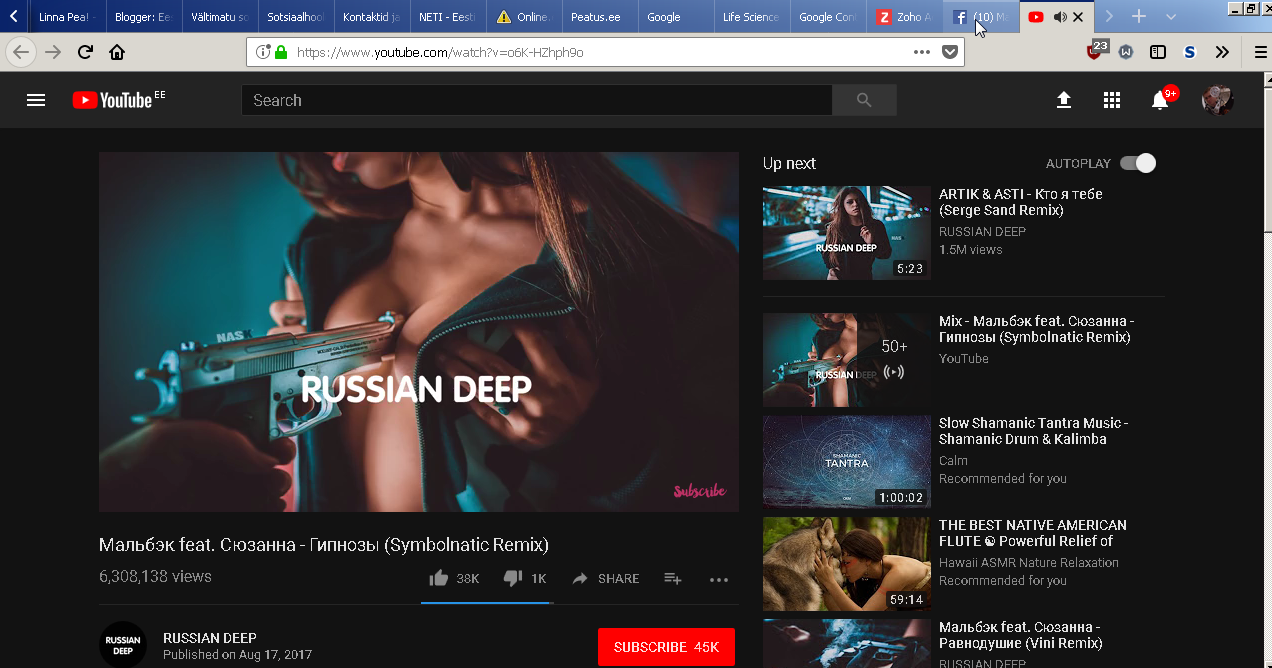The width and height of the screenshot is (1272, 668).
Task: Switch to the Peatus.ee tab
Action: 599,17
